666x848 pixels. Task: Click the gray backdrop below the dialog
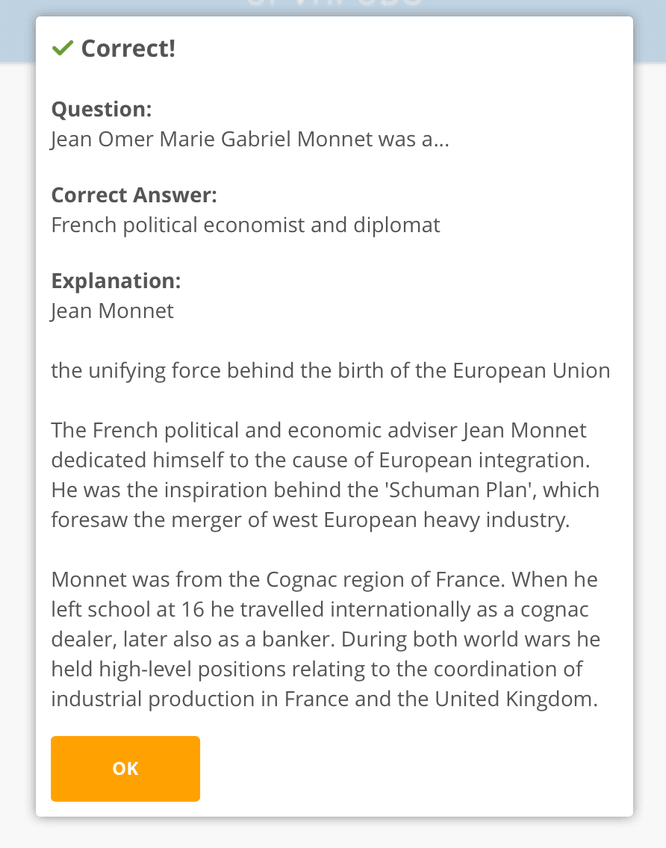(x=333, y=833)
